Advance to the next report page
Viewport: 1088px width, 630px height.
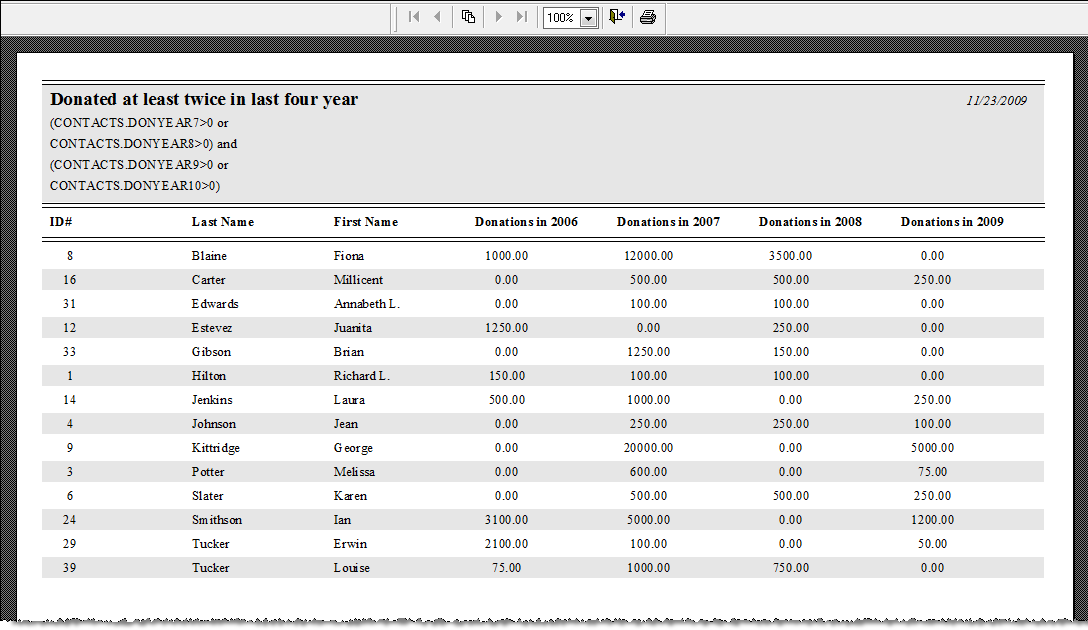(x=499, y=17)
